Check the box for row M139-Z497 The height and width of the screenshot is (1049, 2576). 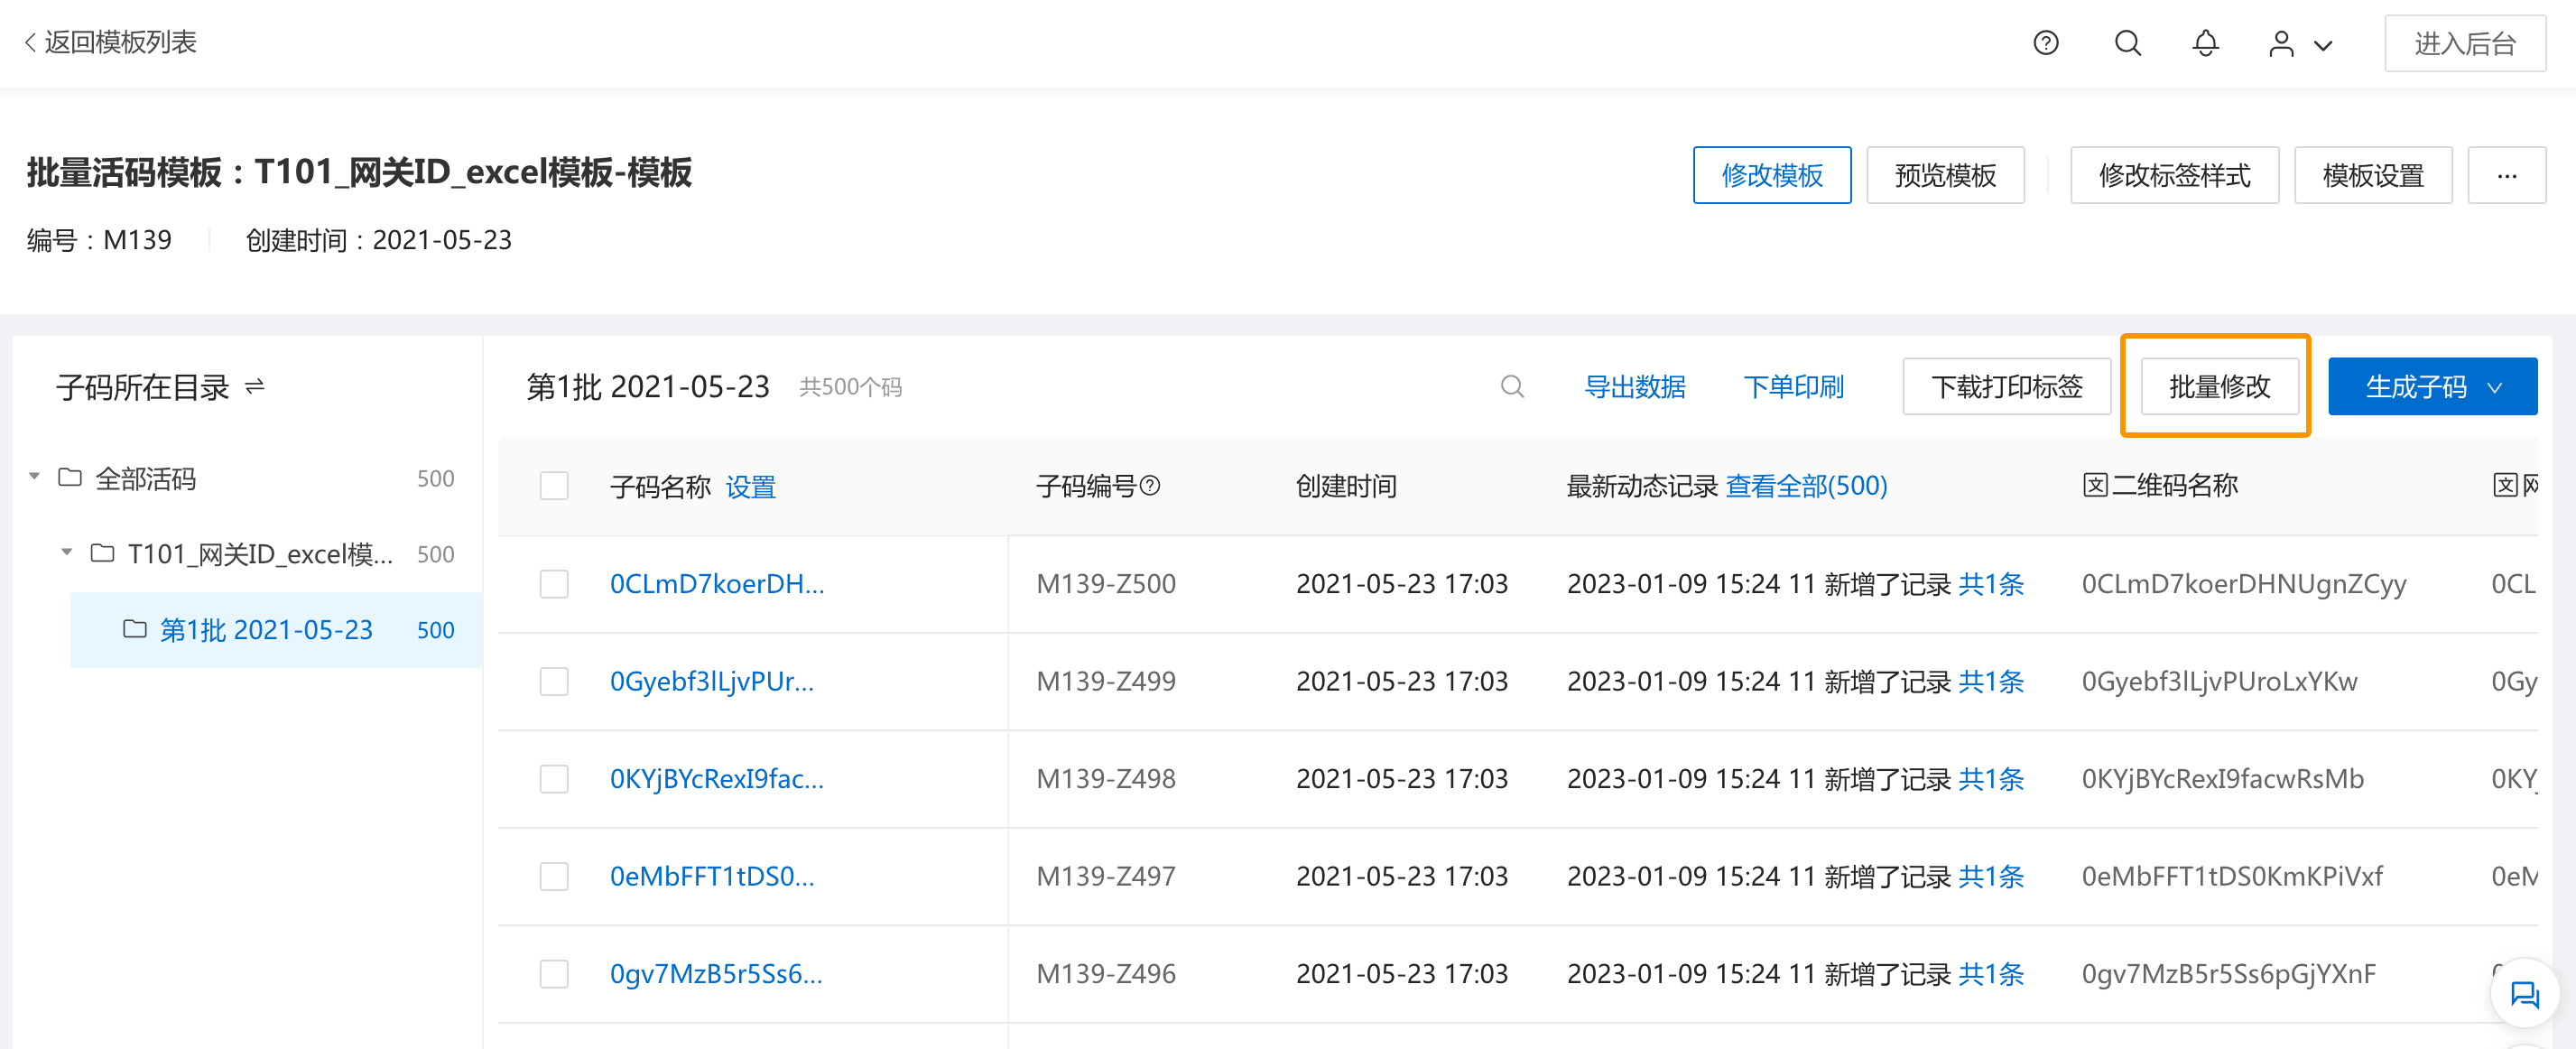pyautogui.click(x=554, y=876)
